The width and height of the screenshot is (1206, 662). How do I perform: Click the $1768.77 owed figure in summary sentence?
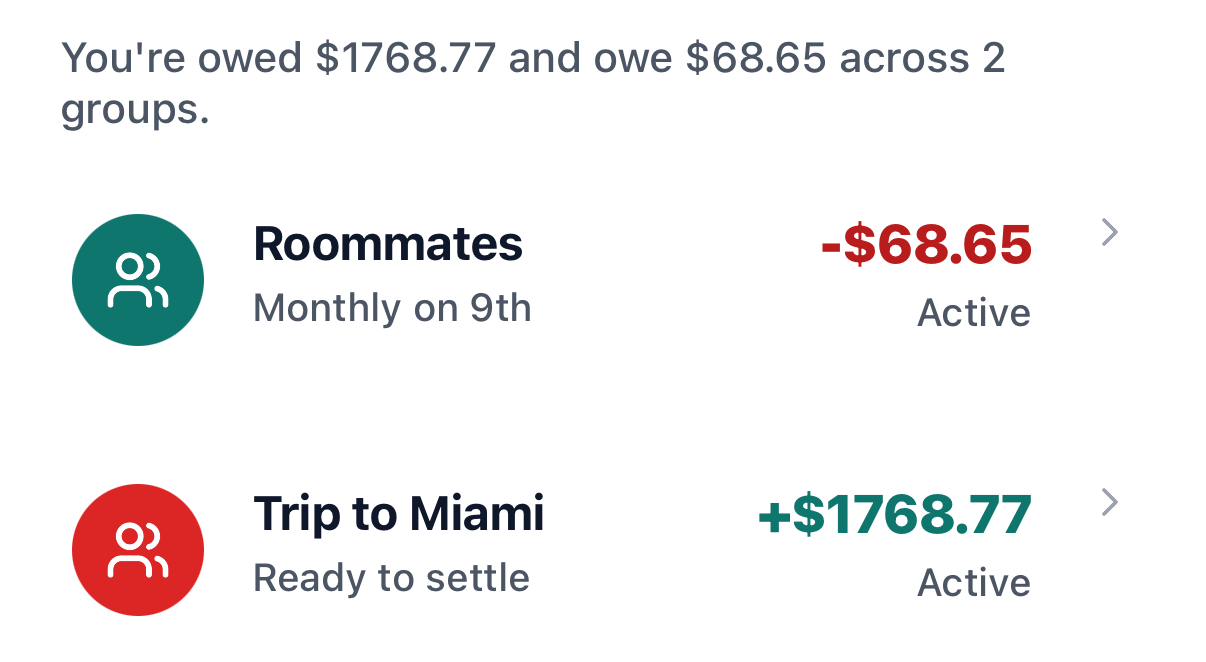coord(406,58)
